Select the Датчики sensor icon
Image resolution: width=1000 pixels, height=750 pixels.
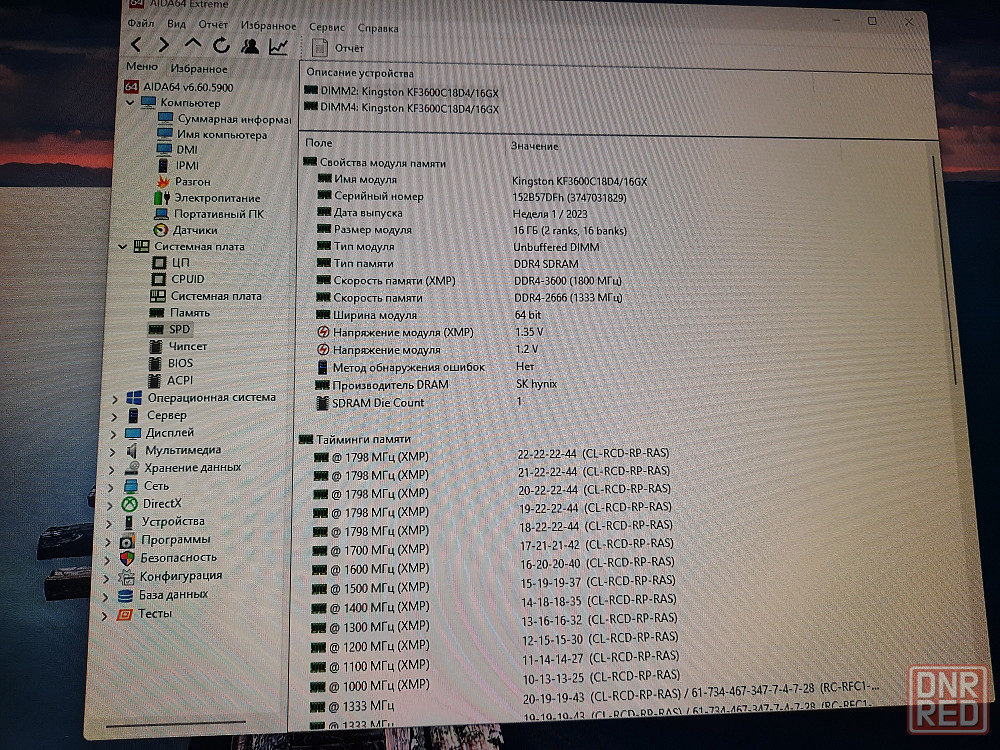161,230
